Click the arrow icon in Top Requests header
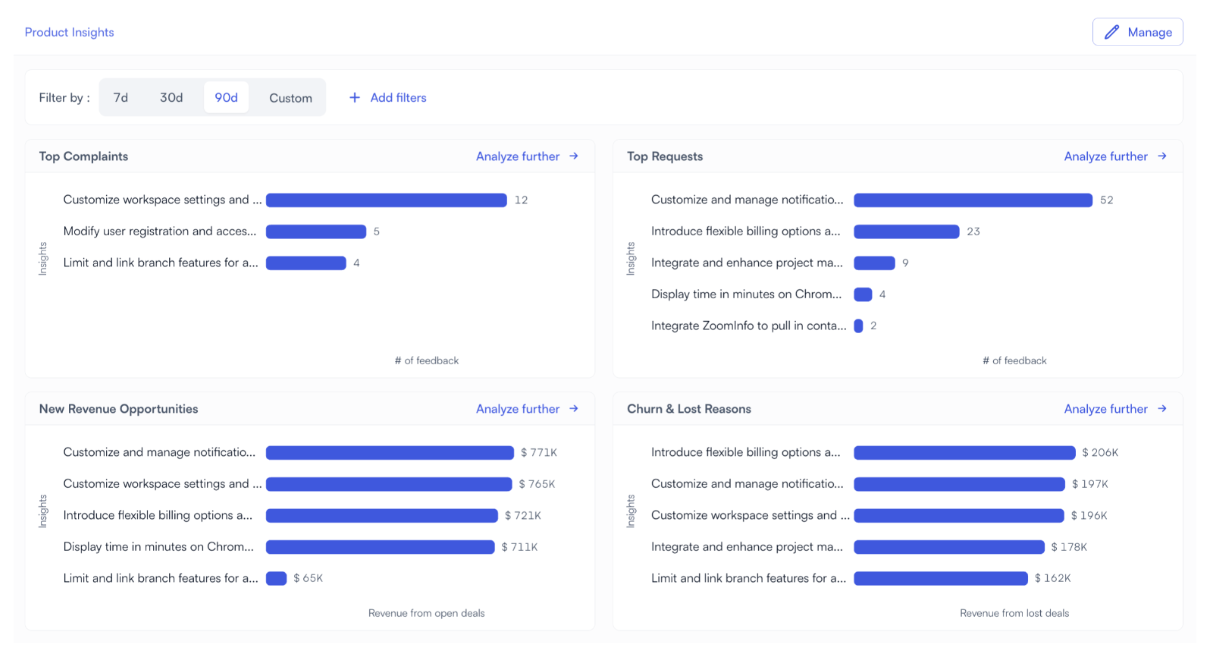The image size is (1226, 652). pos(1162,156)
